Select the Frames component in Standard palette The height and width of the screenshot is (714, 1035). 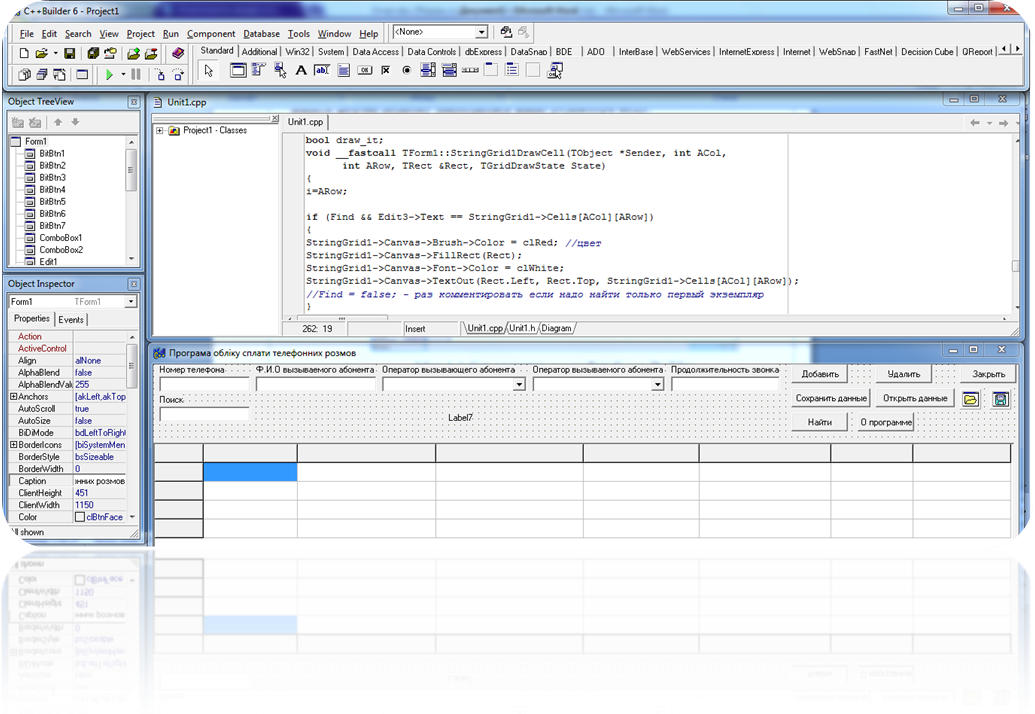coord(238,71)
